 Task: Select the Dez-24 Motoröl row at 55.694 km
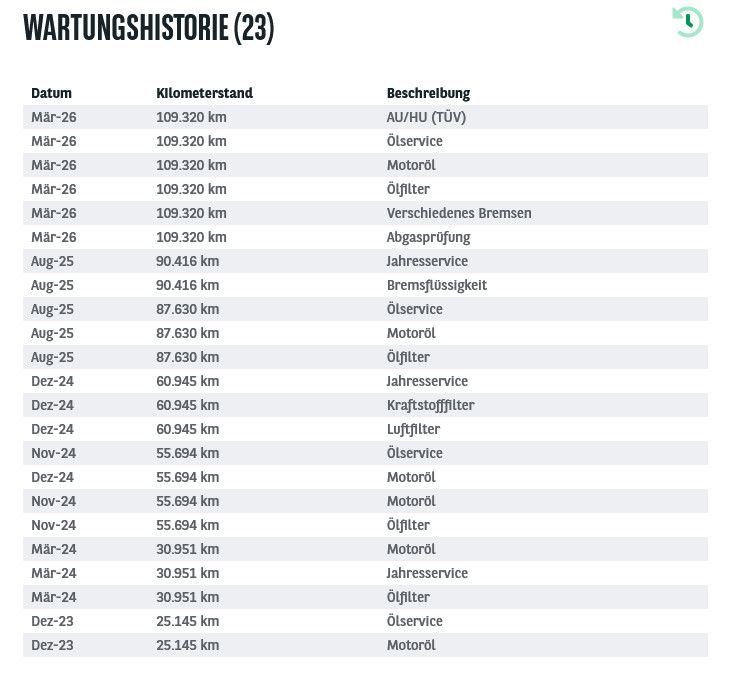pyautogui.click(x=365, y=477)
